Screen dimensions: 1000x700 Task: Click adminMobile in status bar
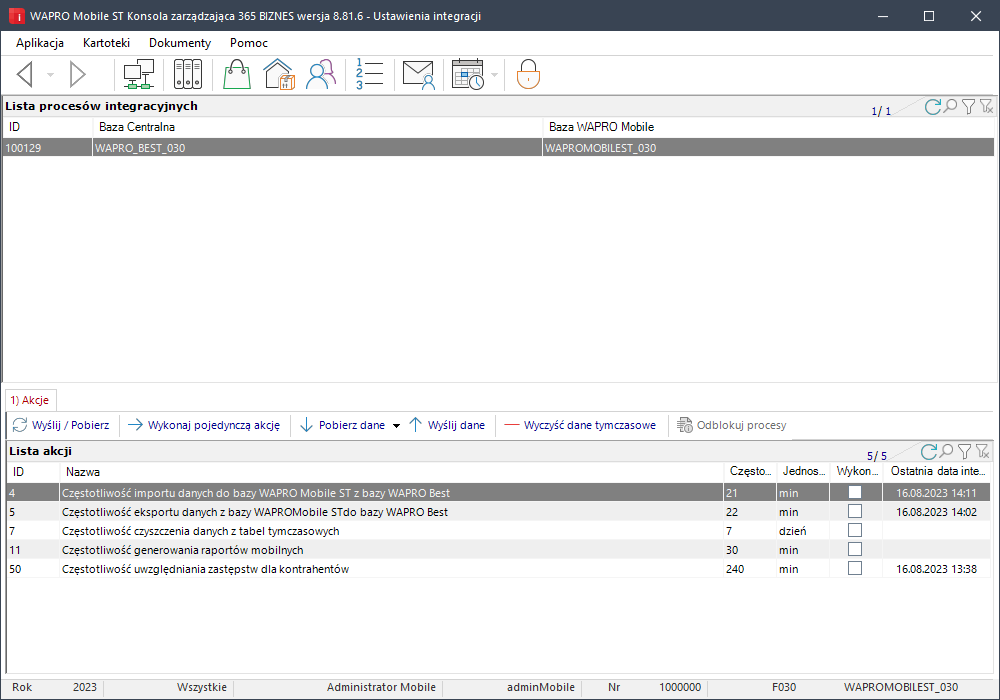pos(541,687)
